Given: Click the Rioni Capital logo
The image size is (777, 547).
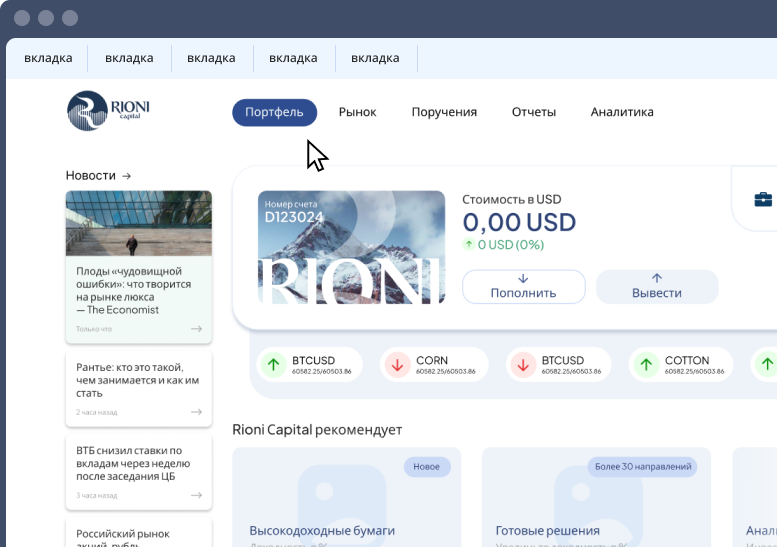Looking at the screenshot, I should click(108, 110).
